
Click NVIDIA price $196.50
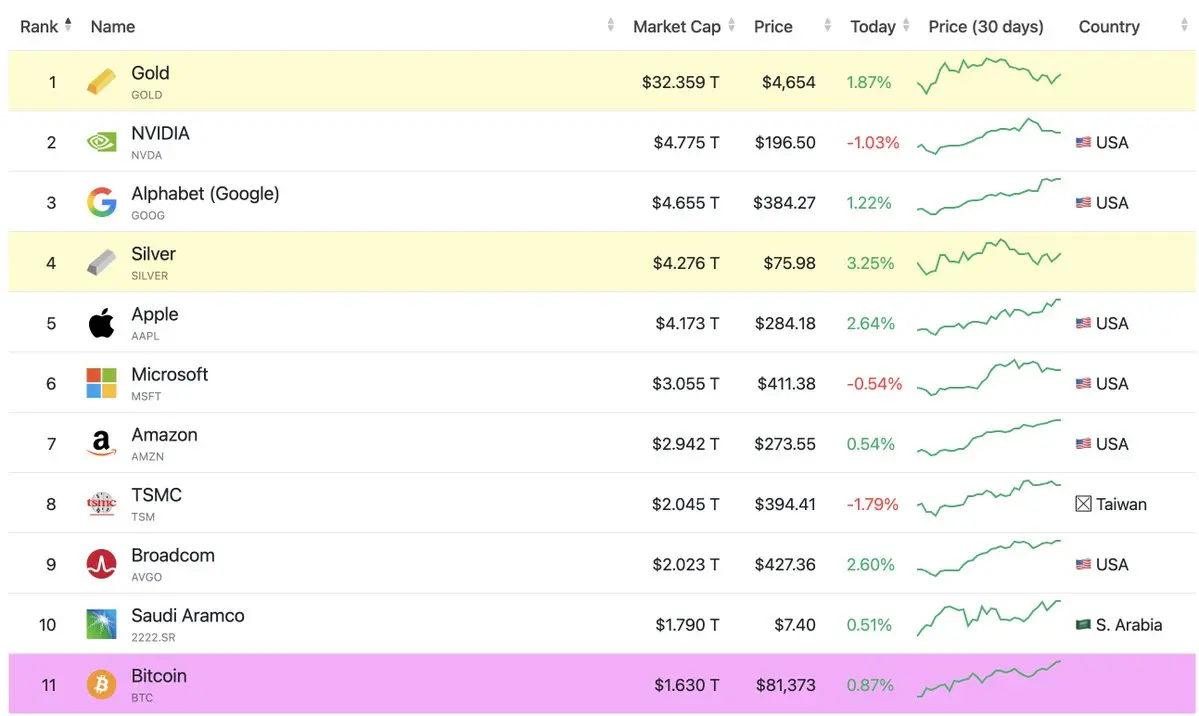(x=785, y=142)
